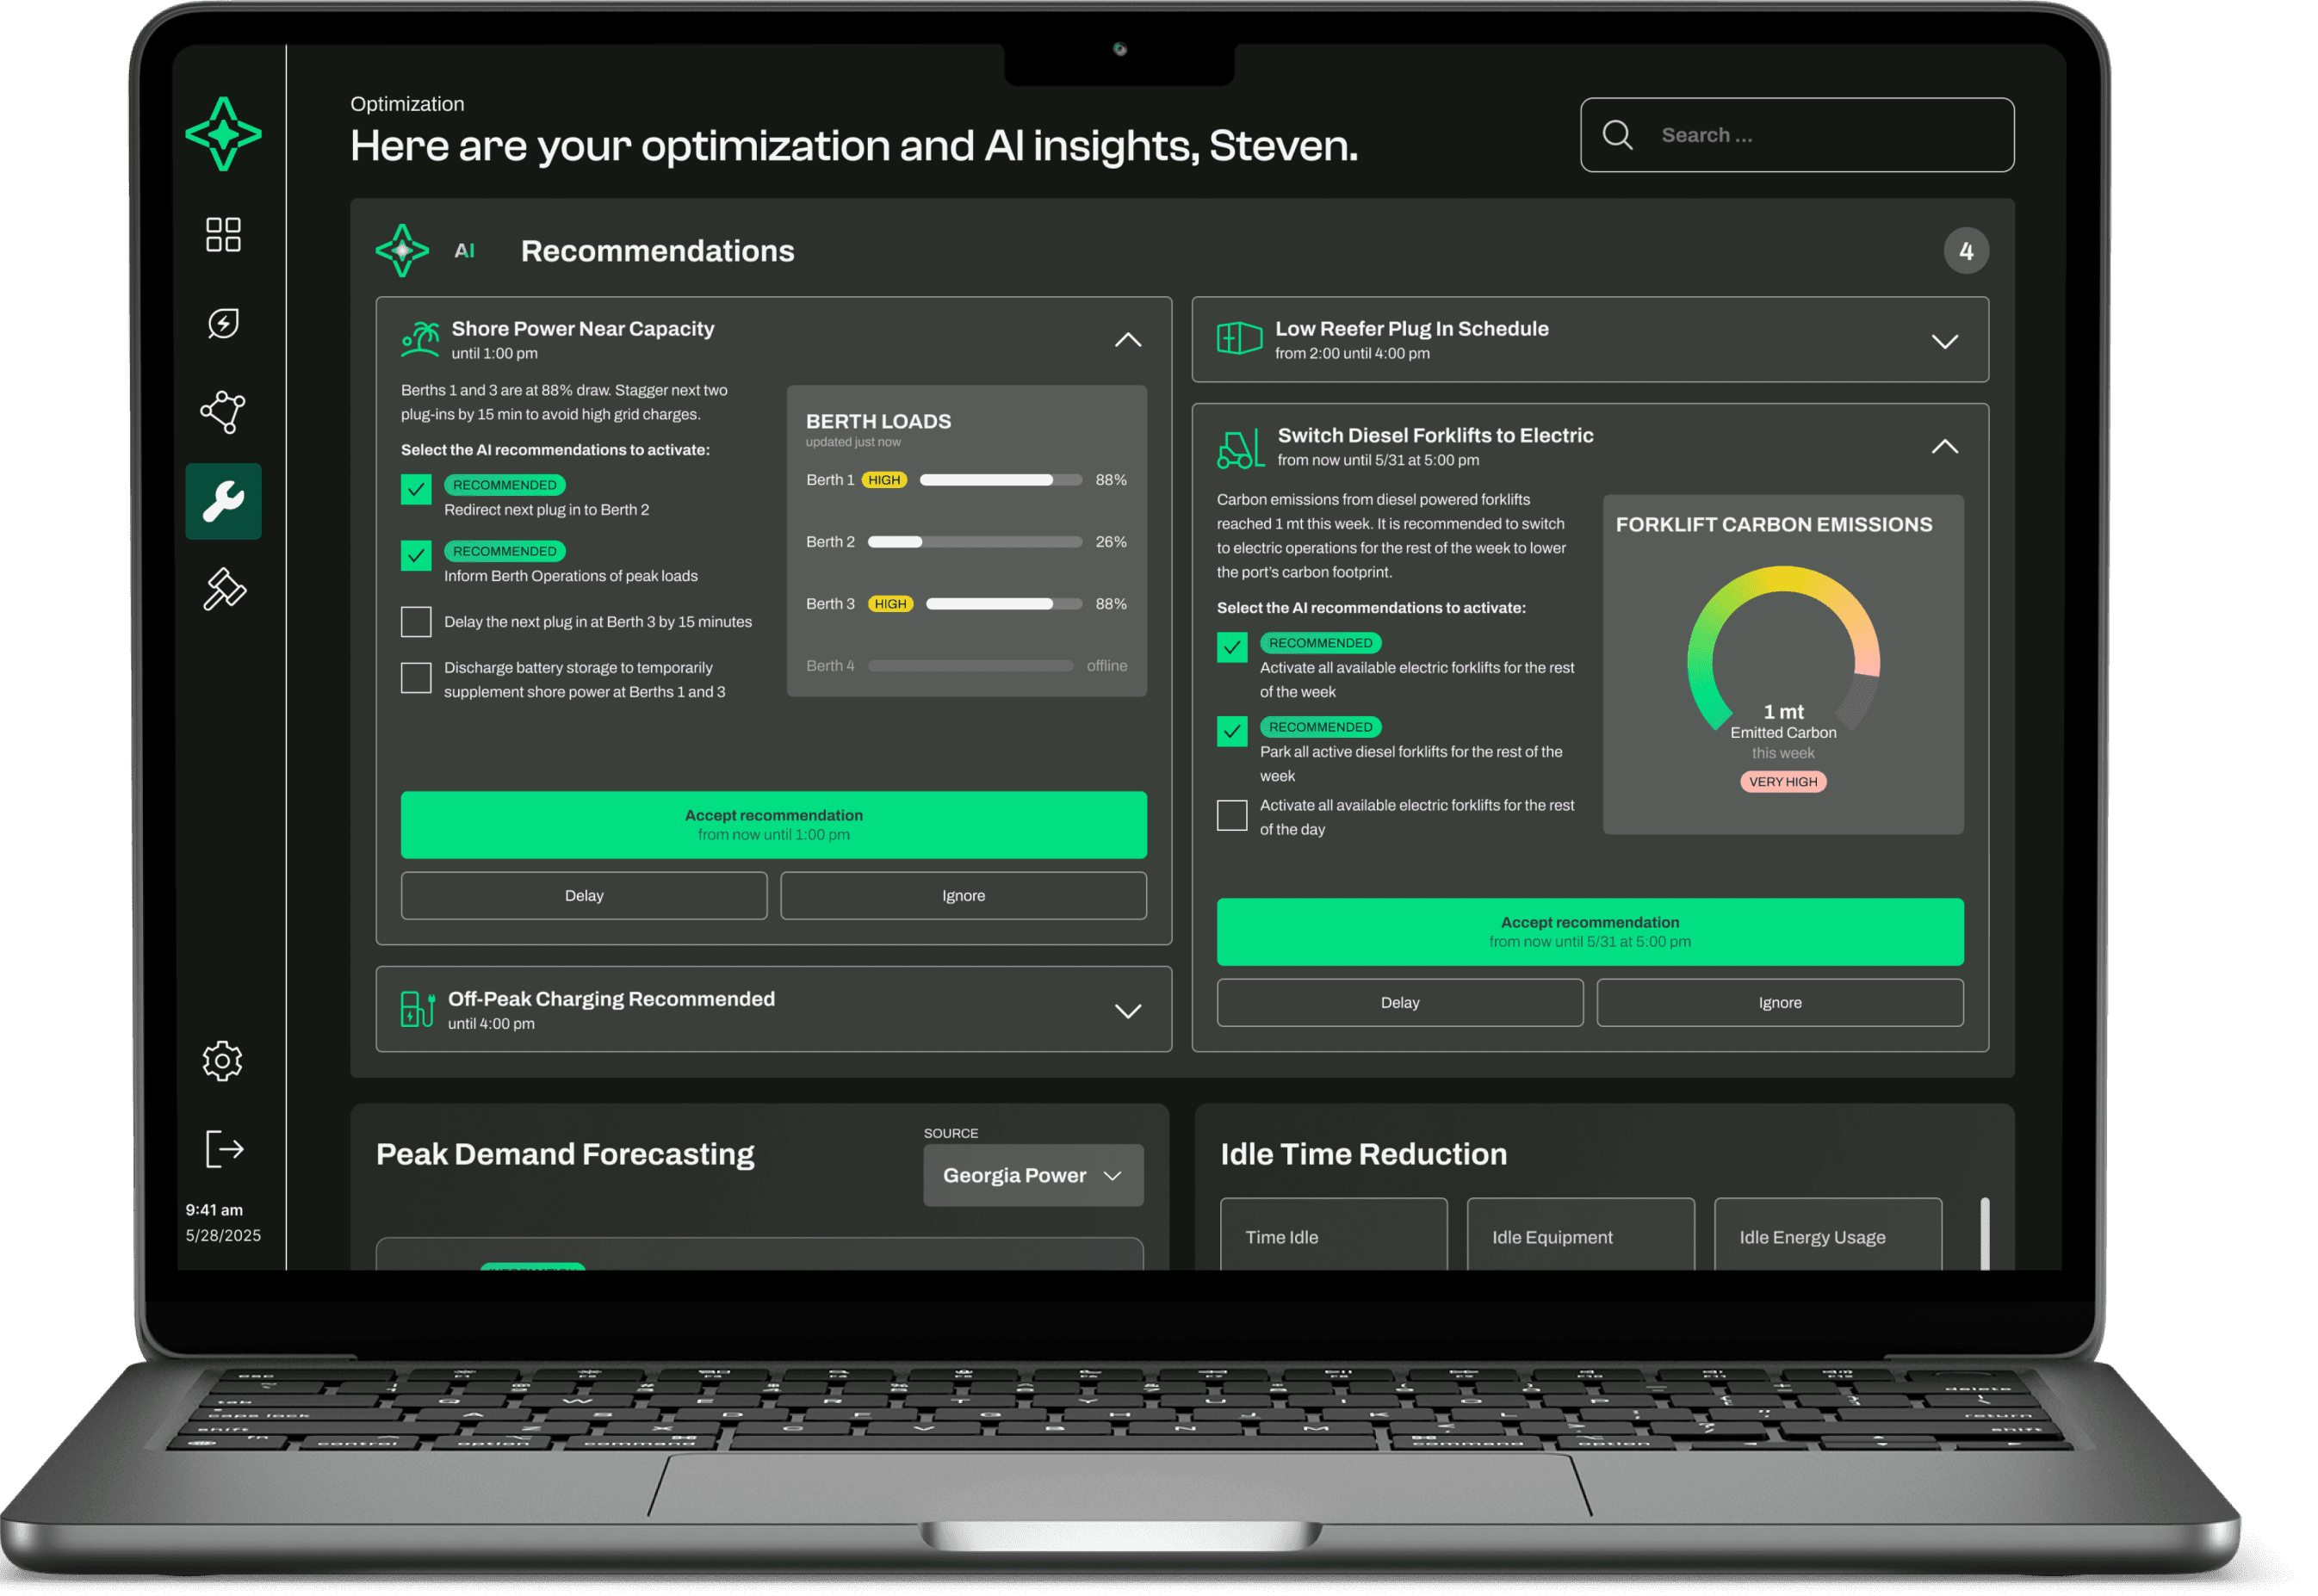The image size is (2318, 1596).
Task: Accept recommendation from now until 1:00 pm
Action: (773, 825)
